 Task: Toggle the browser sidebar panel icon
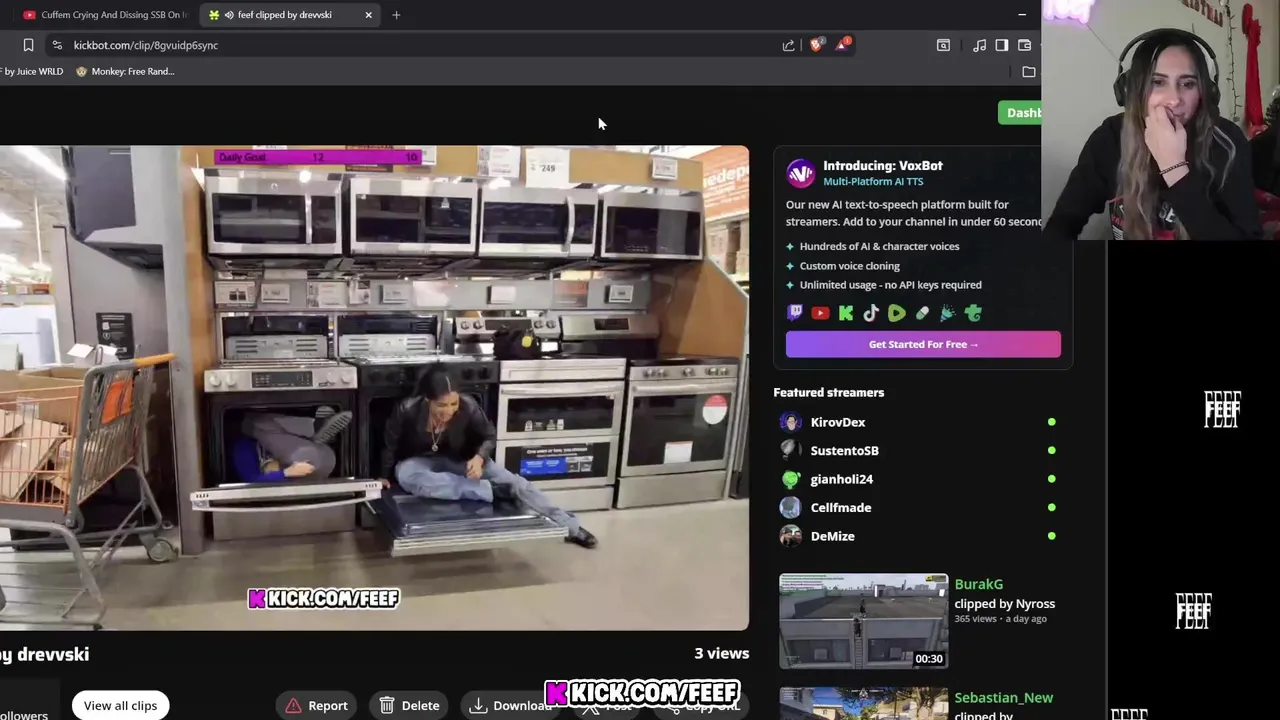pos(1001,45)
